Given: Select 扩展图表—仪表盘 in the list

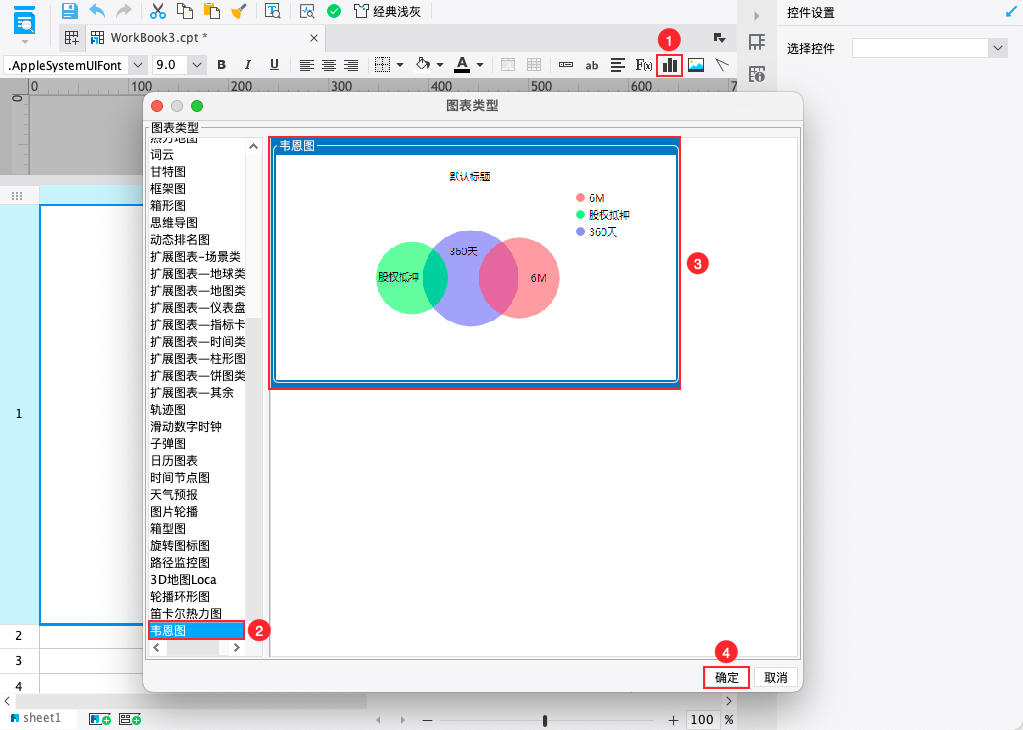Looking at the screenshot, I should point(197,307).
